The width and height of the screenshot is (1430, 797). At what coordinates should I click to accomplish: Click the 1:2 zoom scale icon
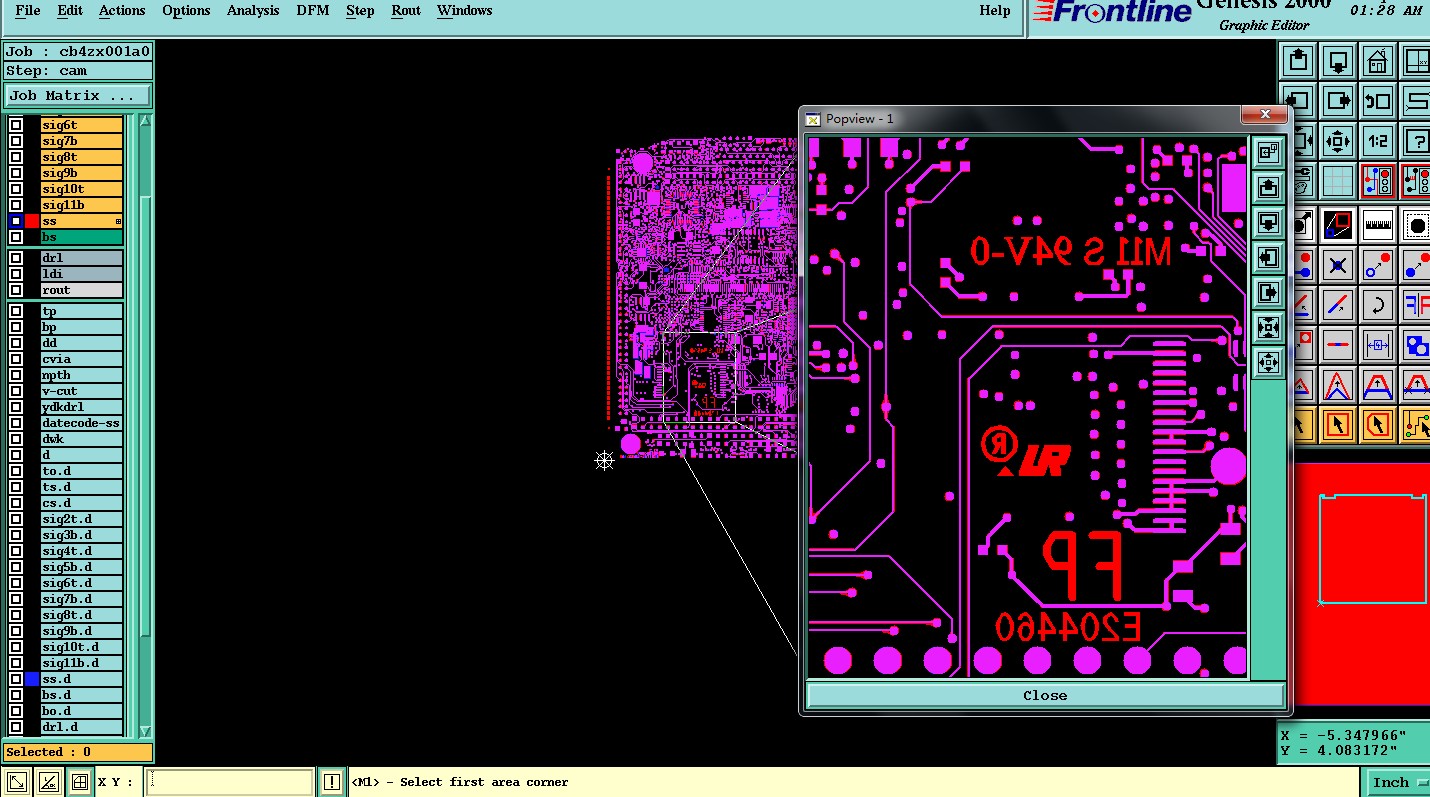pyautogui.click(x=1378, y=140)
